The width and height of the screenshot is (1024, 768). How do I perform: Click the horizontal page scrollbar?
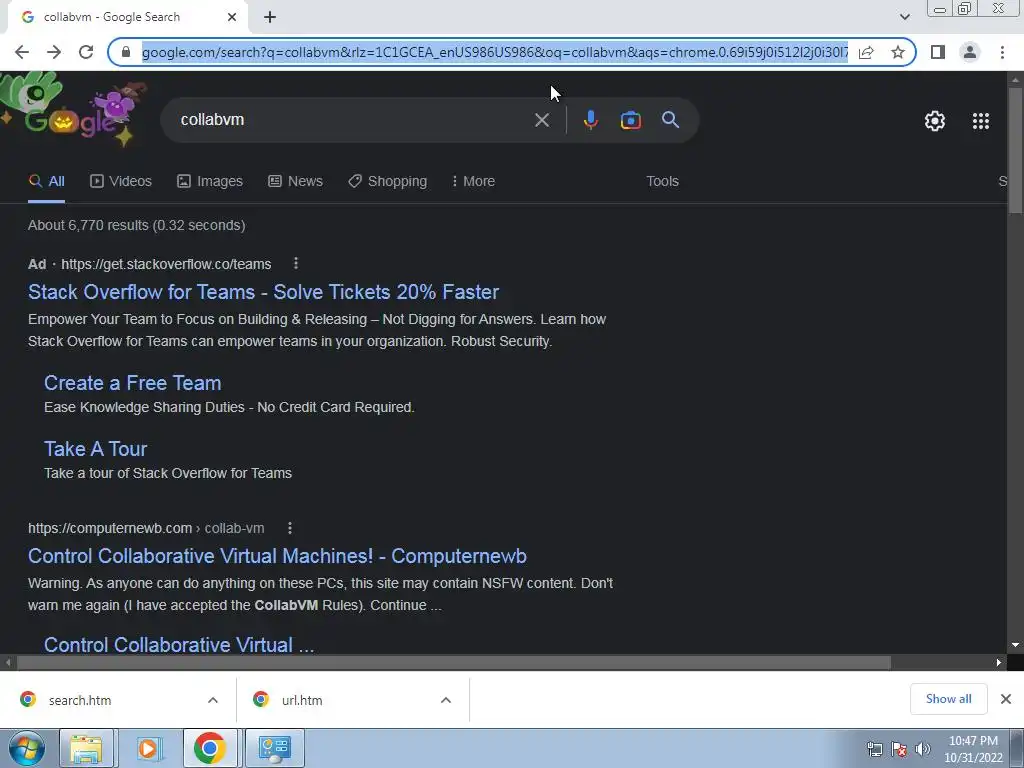[x=454, y=662]
